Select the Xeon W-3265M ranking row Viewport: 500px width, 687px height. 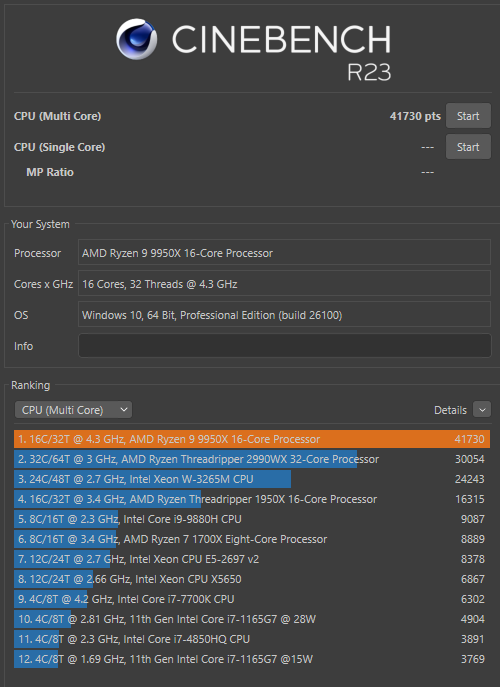point(252,479)
